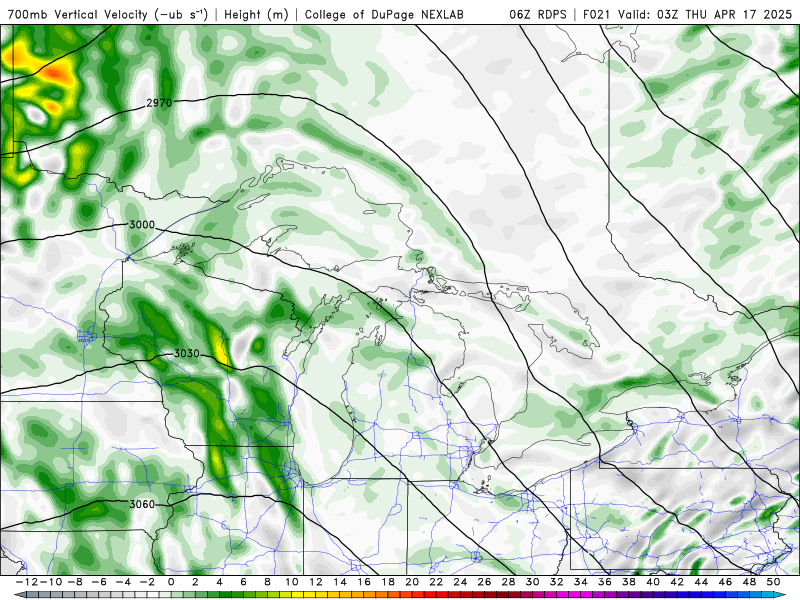Image resolution: width=800 pixels, height=600 pixels.
Task: Click the "700mb Vertical Velocity" title text
Action: tap(77, 14)
